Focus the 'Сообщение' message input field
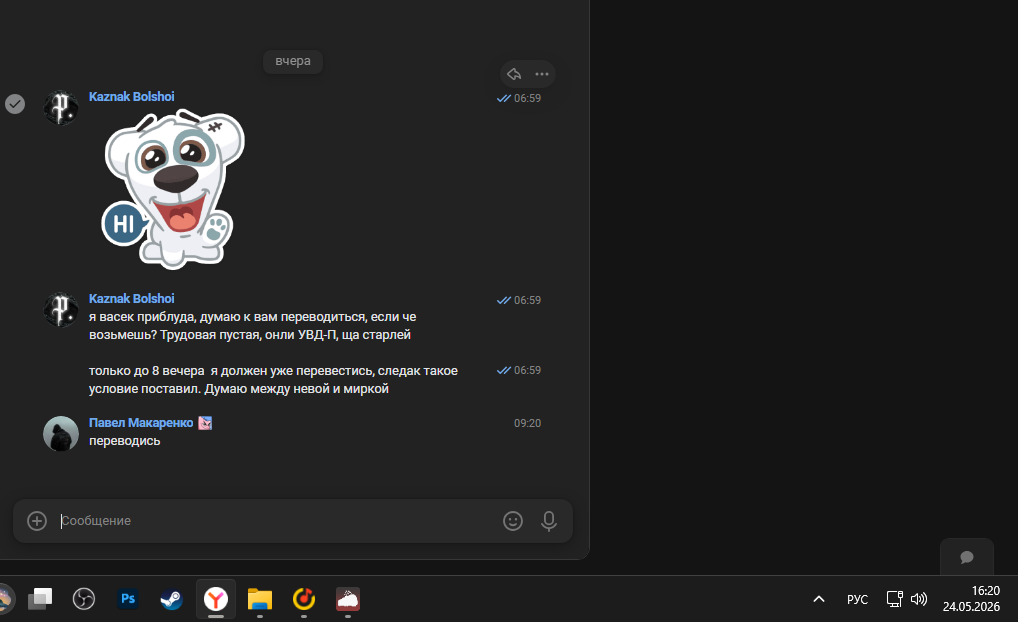 276,521
